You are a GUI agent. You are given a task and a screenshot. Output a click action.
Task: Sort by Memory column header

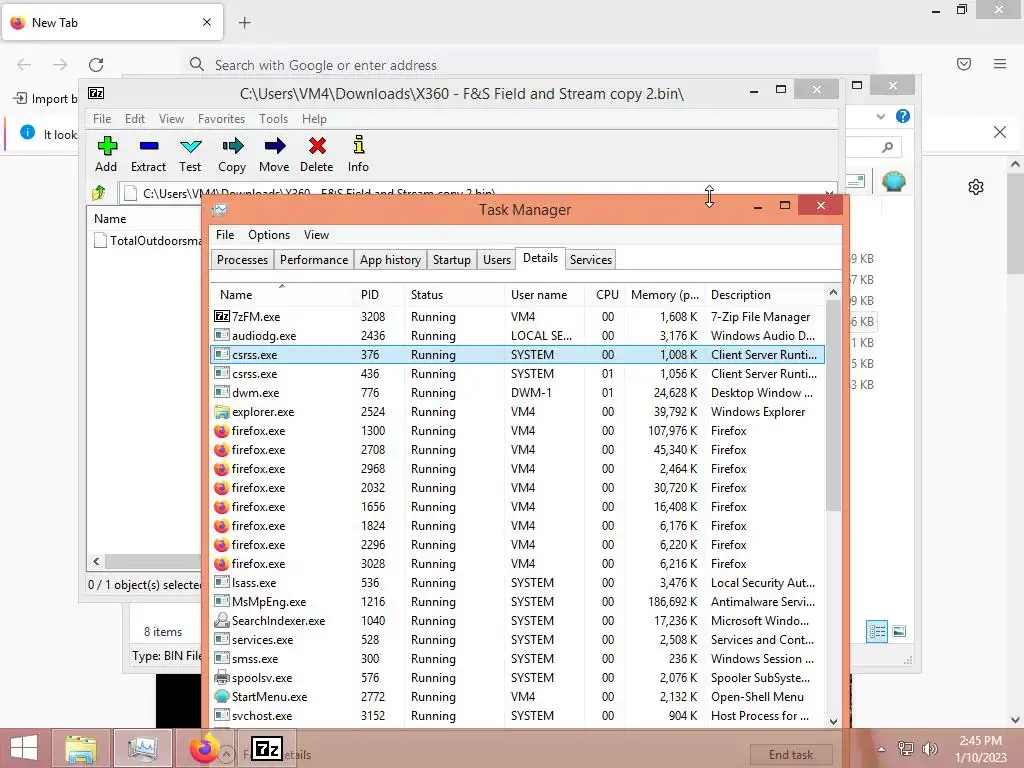[x=664, y=295]
